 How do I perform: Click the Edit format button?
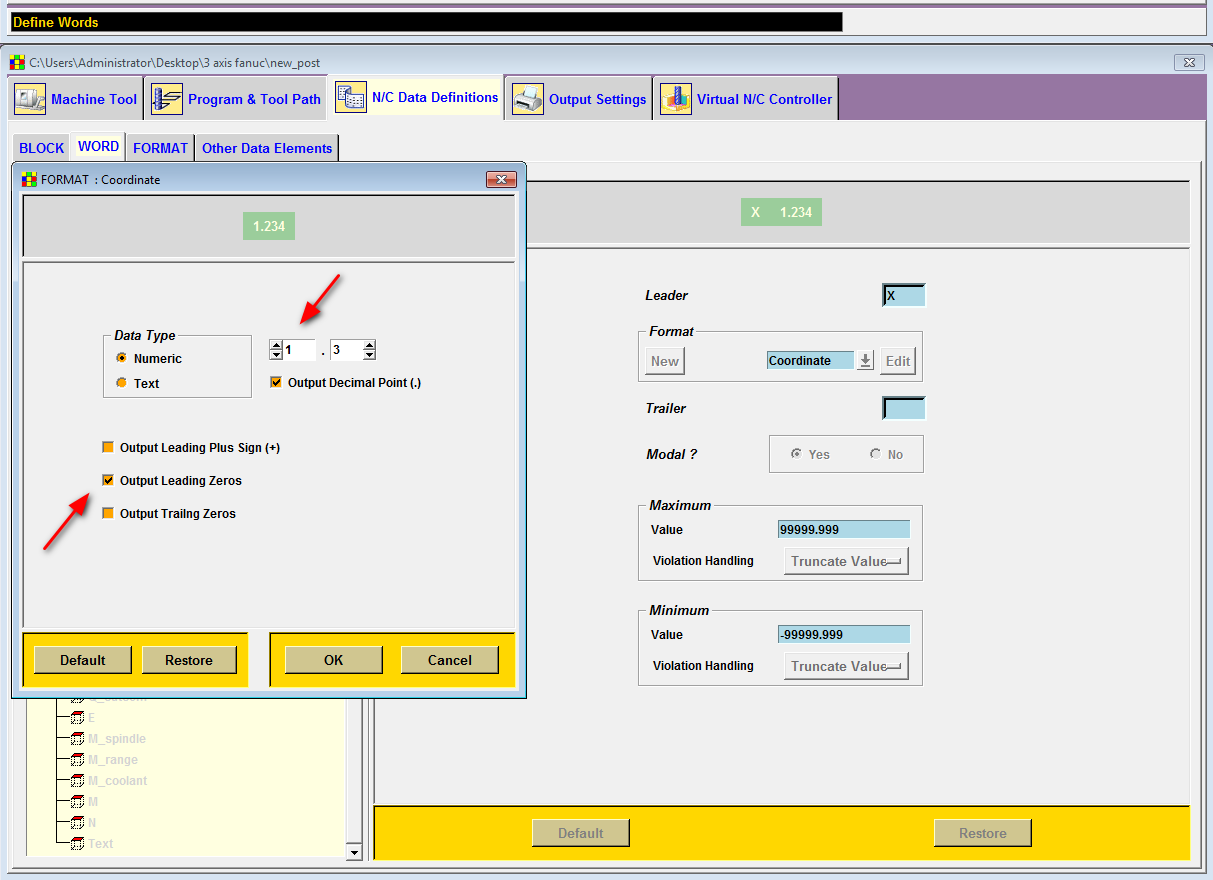click(898, 361)
